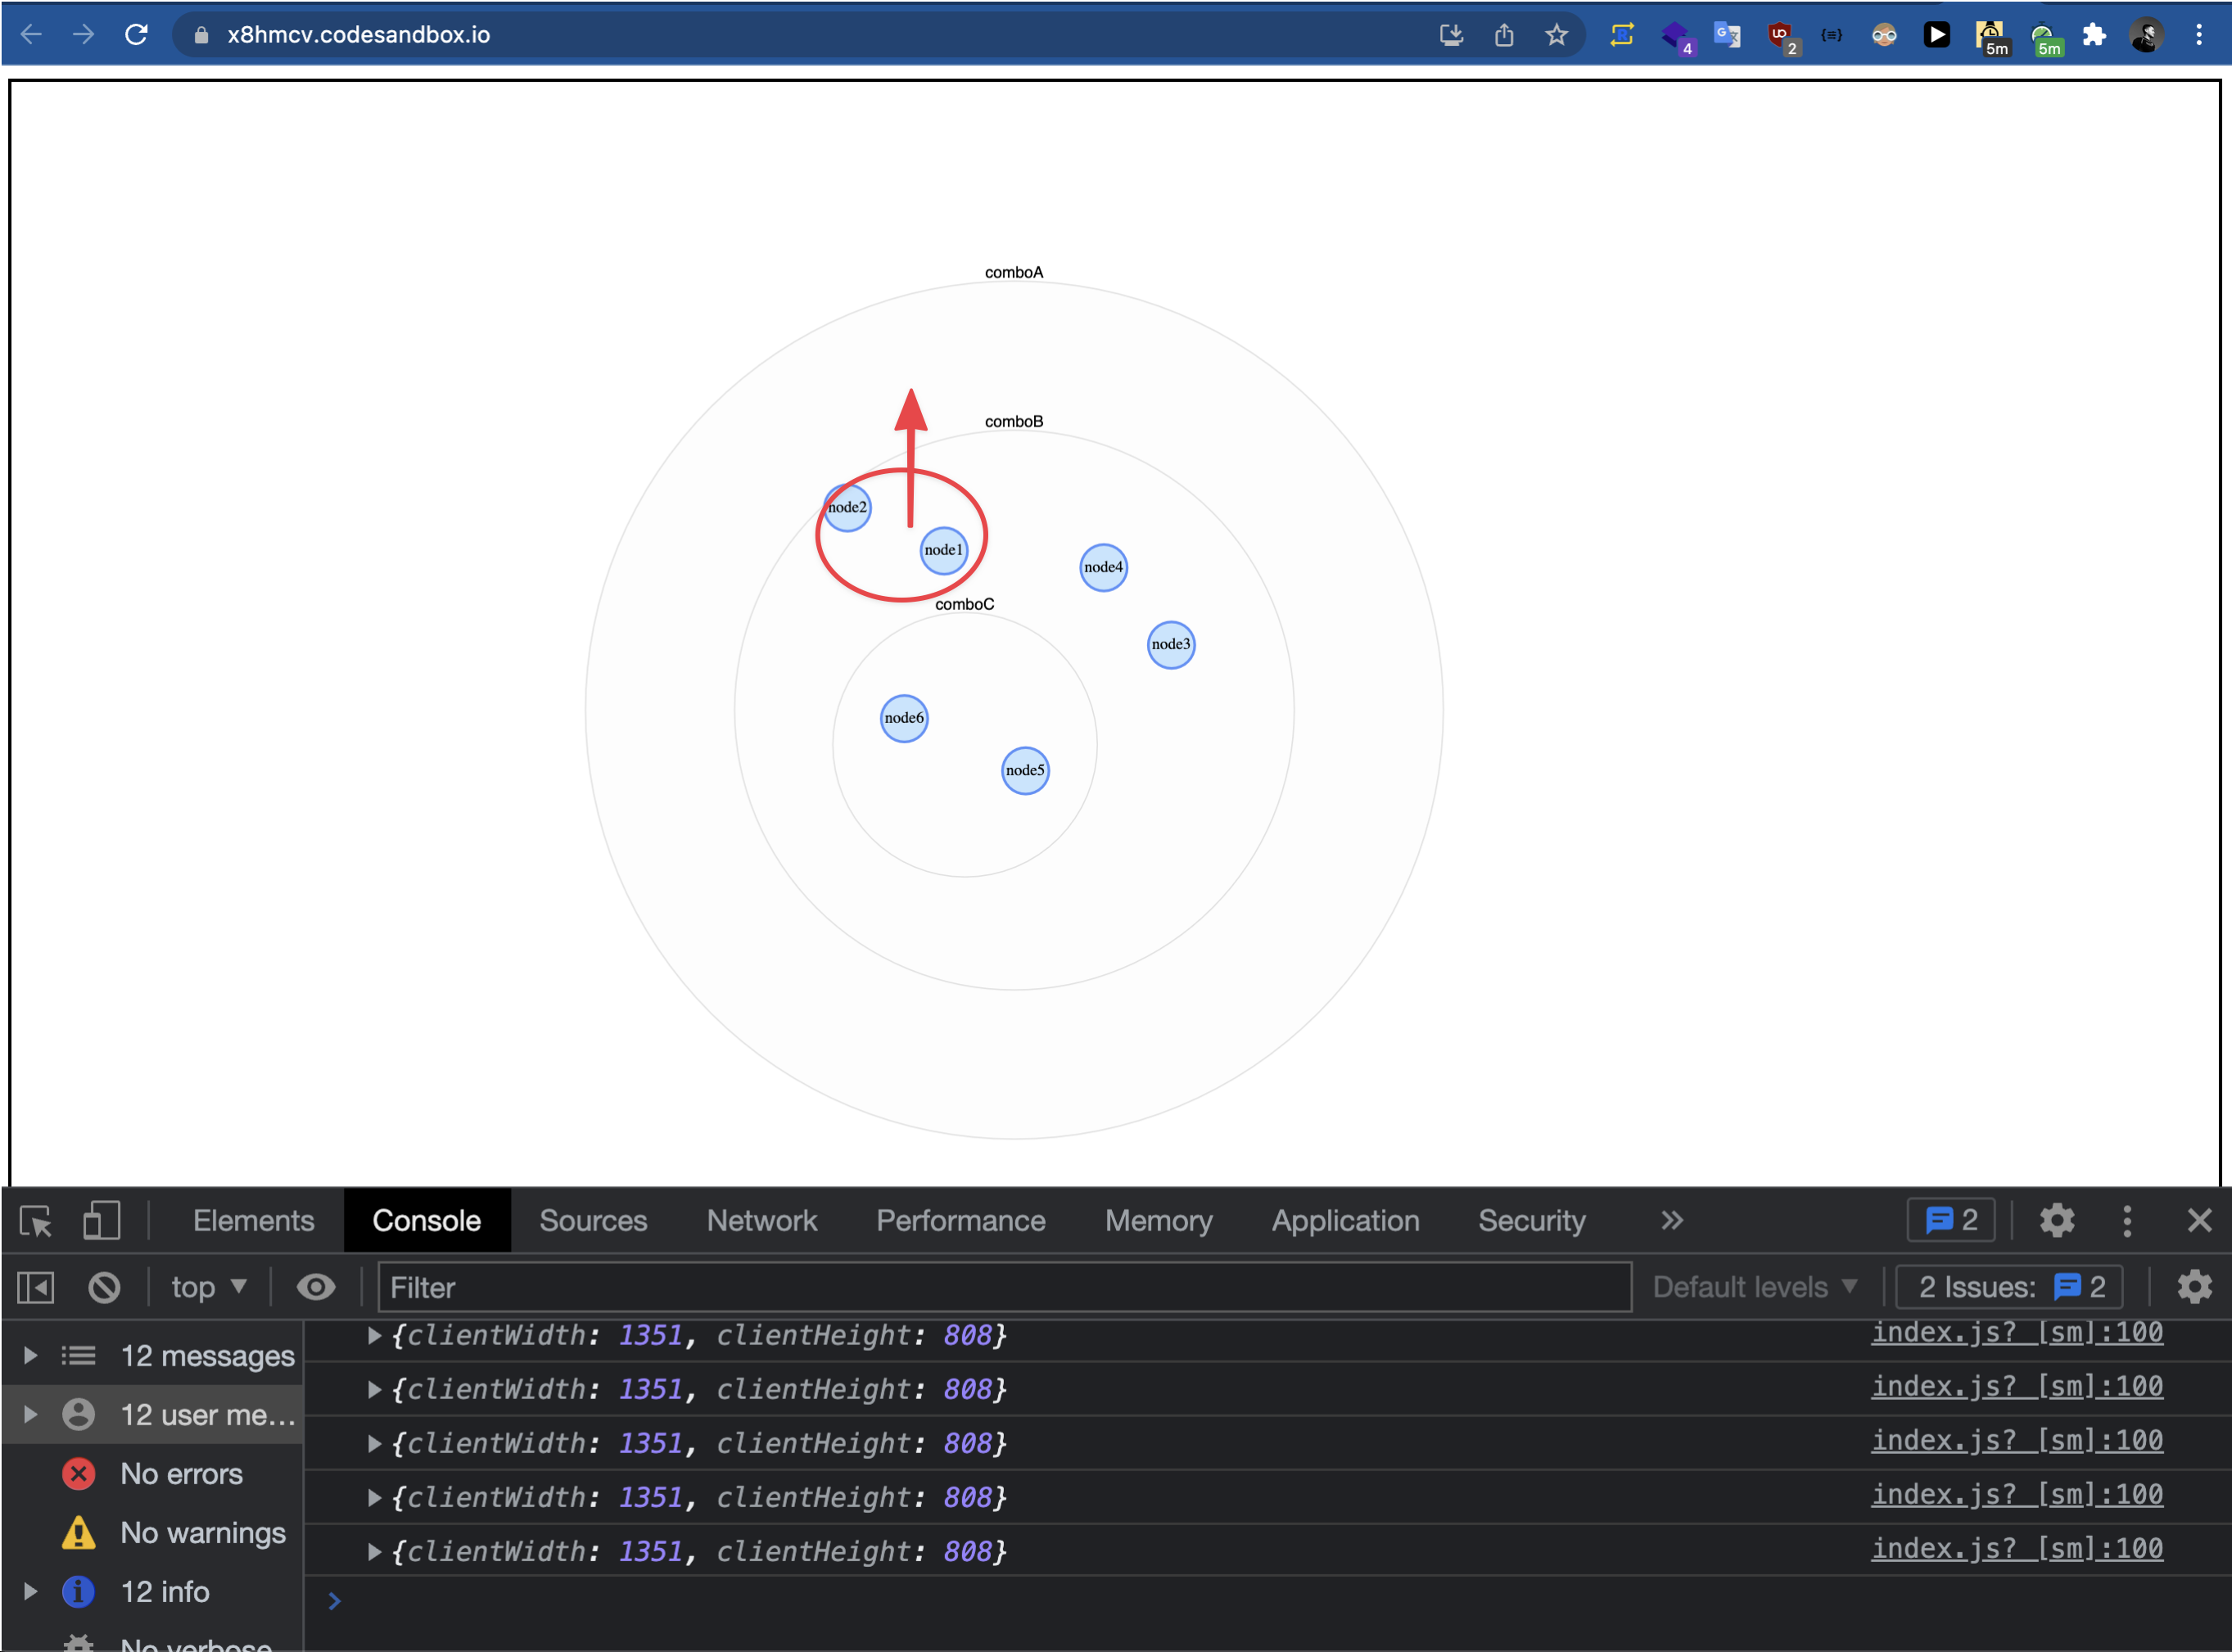
Task: View the 2 Issues report
Action: [2008, 1287]
